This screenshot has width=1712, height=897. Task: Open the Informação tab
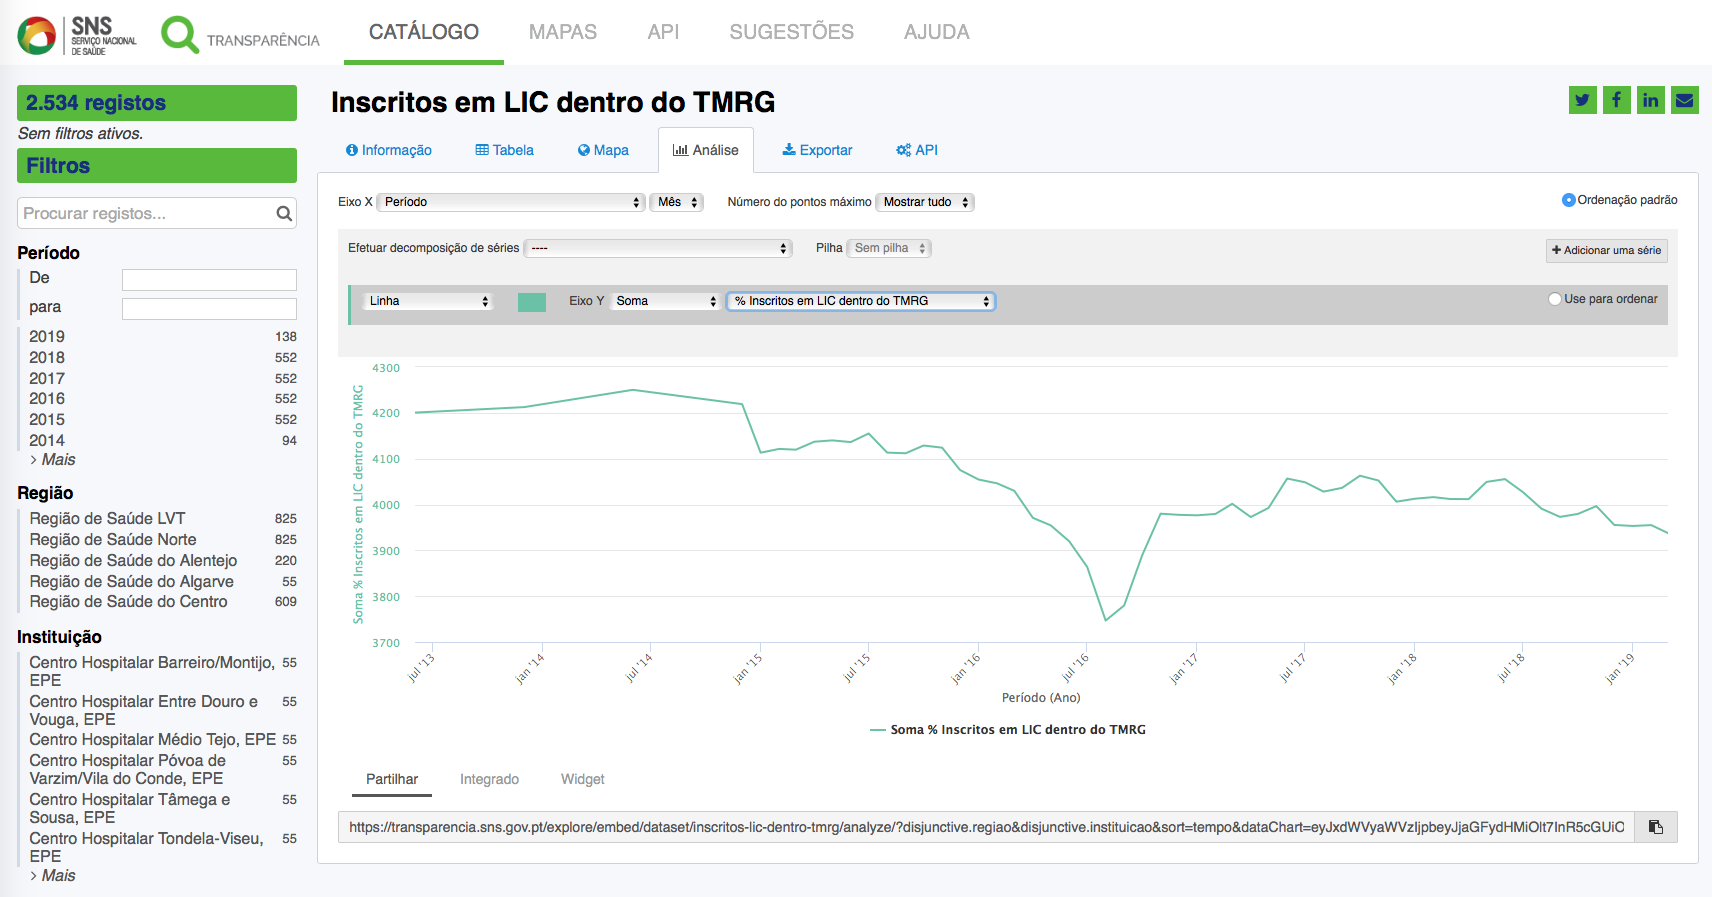pos(389,150)
